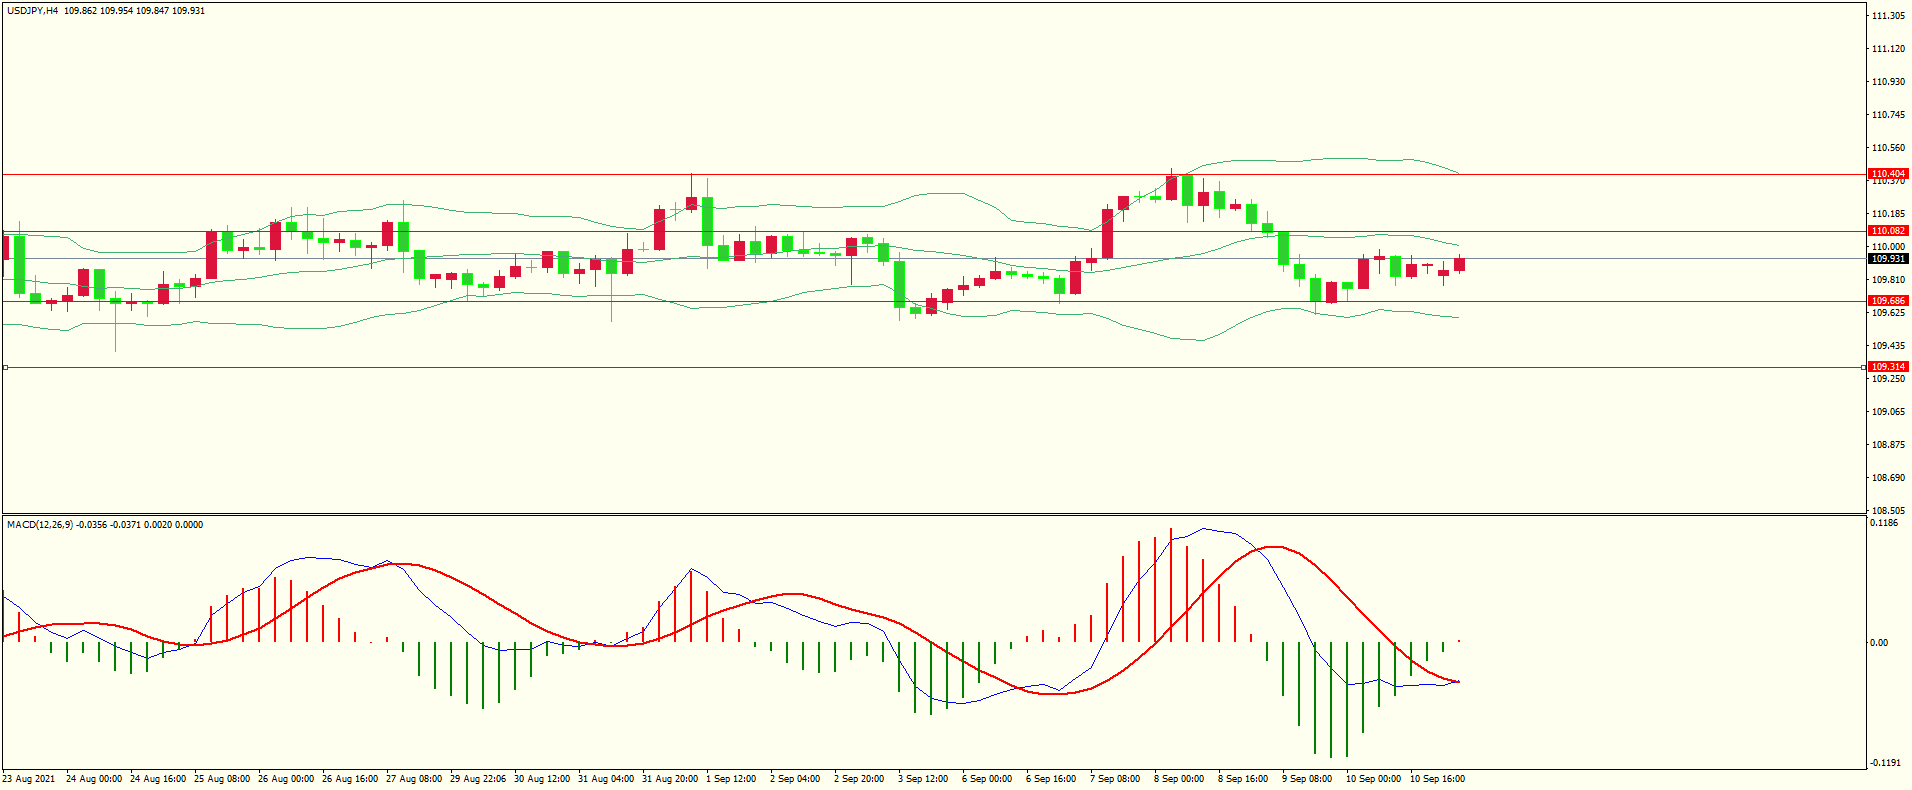The width and height of the screenshot is (1912, 790).
Task: Click the 110.930 value on price axis
Action: (x=1888, y=82)
